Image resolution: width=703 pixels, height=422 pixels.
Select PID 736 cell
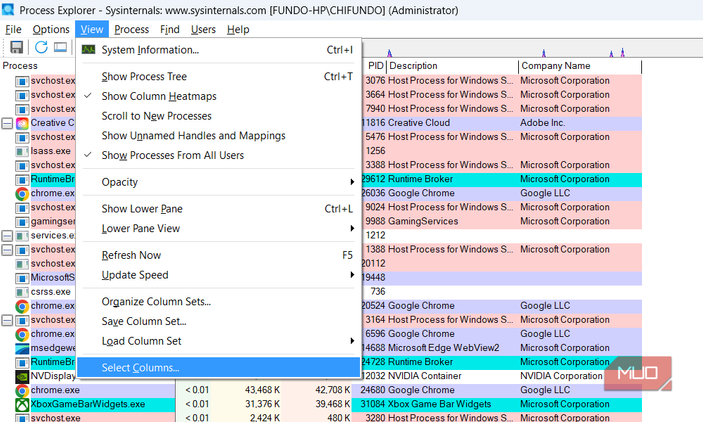[x=378, y=292]
